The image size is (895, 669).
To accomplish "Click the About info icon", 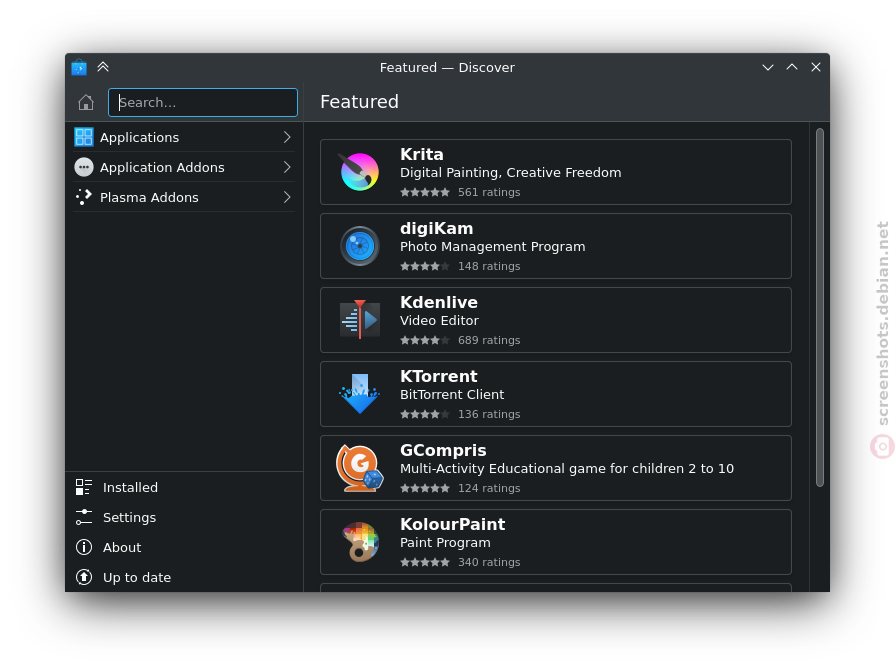I will (84, 547).
